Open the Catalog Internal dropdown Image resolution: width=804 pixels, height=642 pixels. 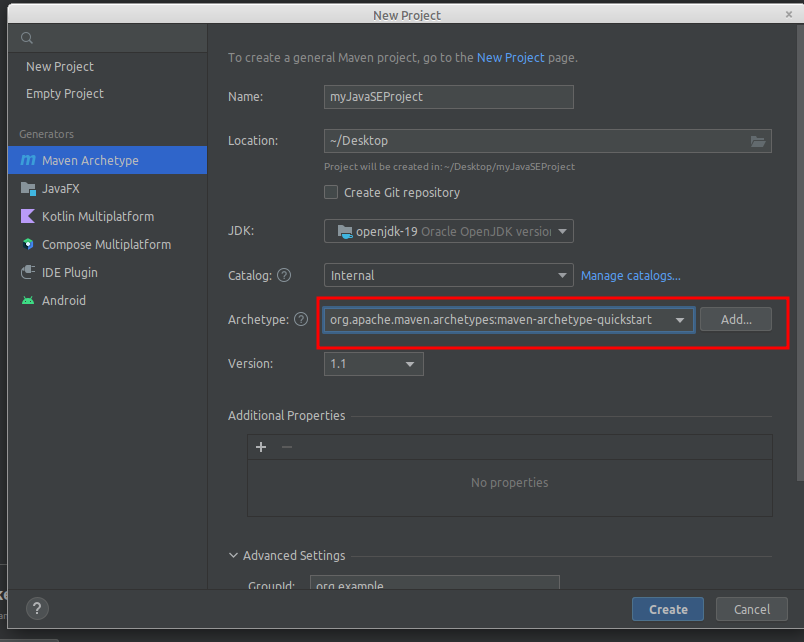click(449, 275)
